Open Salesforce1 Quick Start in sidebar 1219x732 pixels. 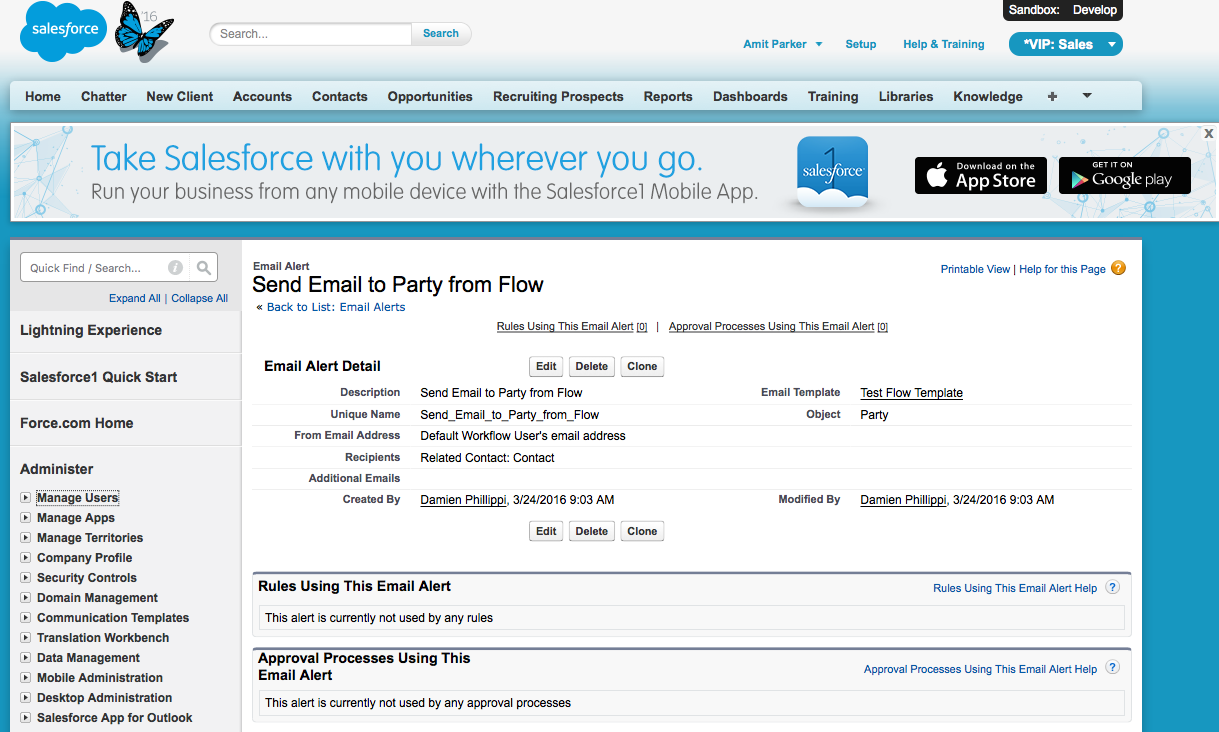(99, 377)
